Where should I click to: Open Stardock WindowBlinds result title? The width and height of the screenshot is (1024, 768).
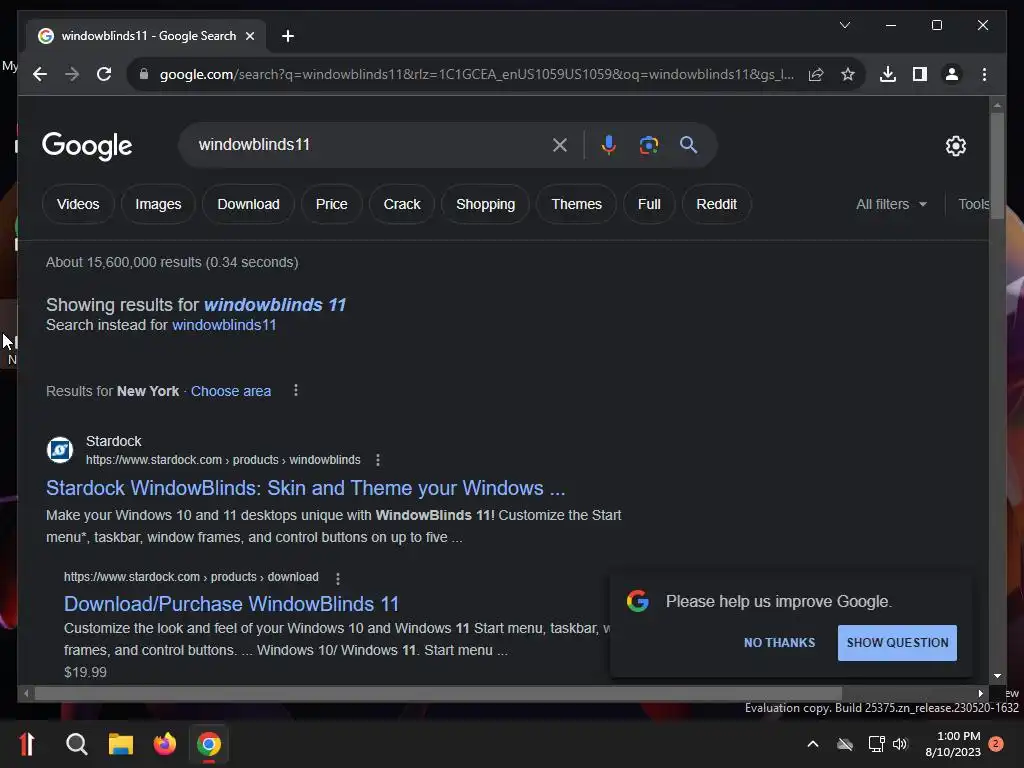point(306,488)
